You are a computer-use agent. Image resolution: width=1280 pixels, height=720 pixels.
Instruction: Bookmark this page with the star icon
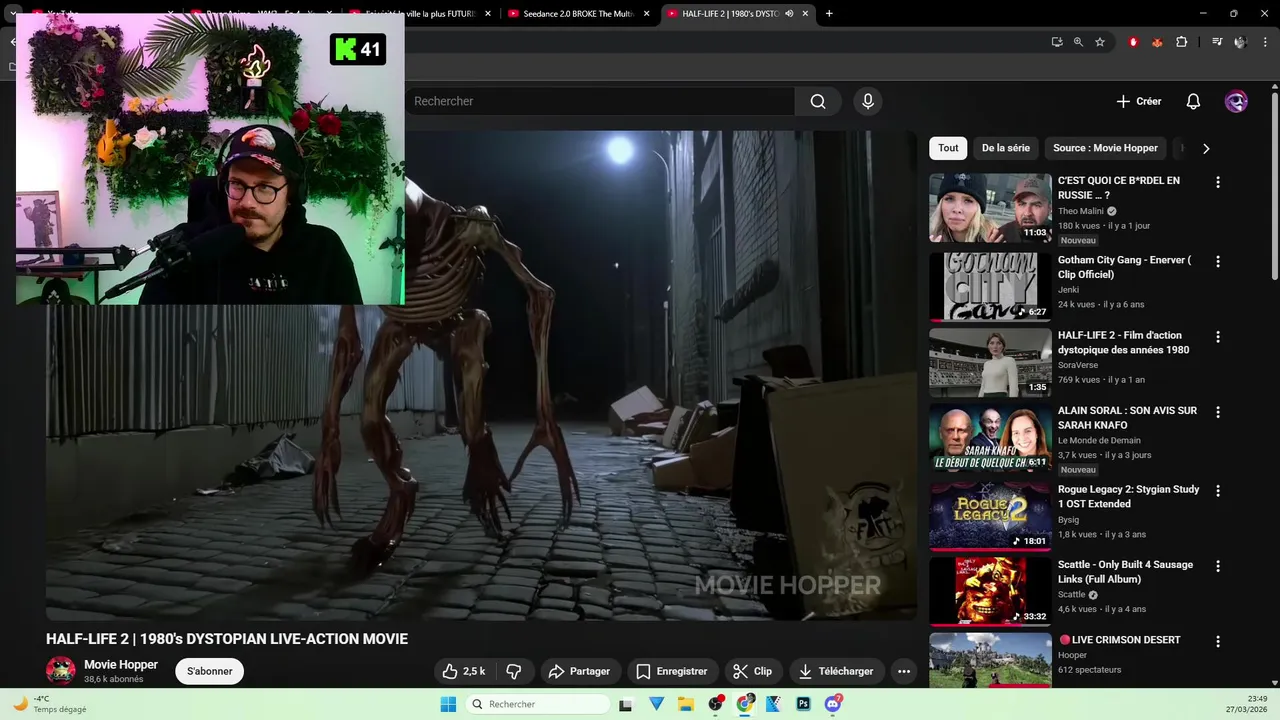[x=1100, y=42]
